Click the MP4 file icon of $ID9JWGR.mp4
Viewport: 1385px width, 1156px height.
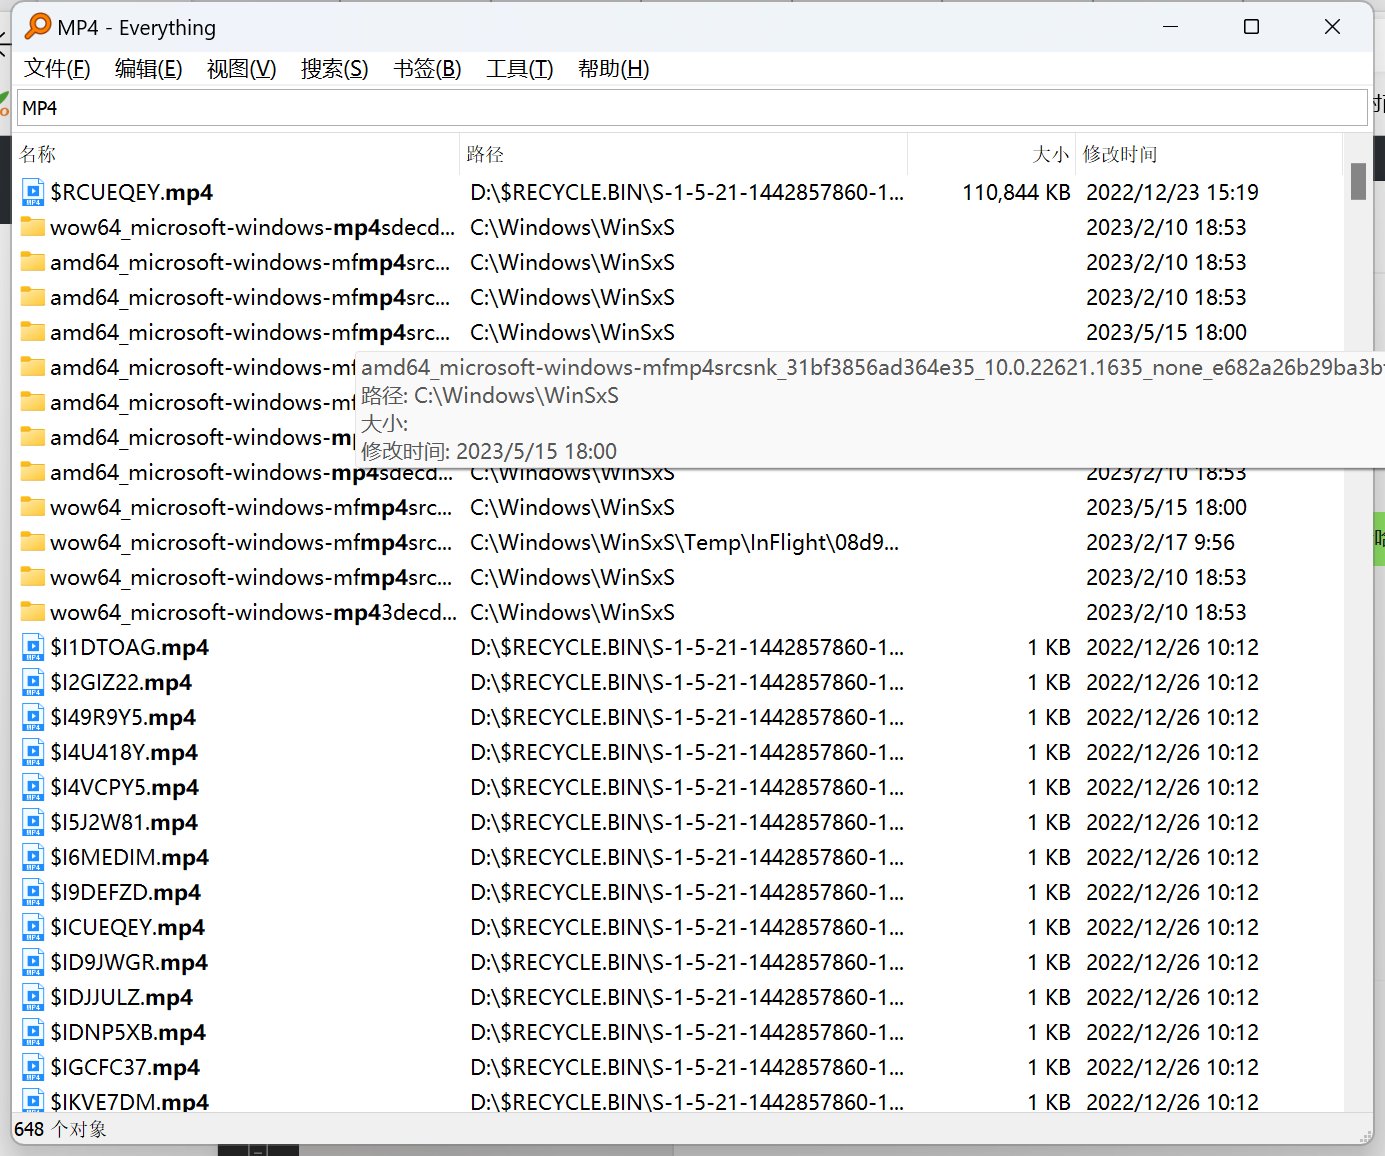(x=33, y=962)
